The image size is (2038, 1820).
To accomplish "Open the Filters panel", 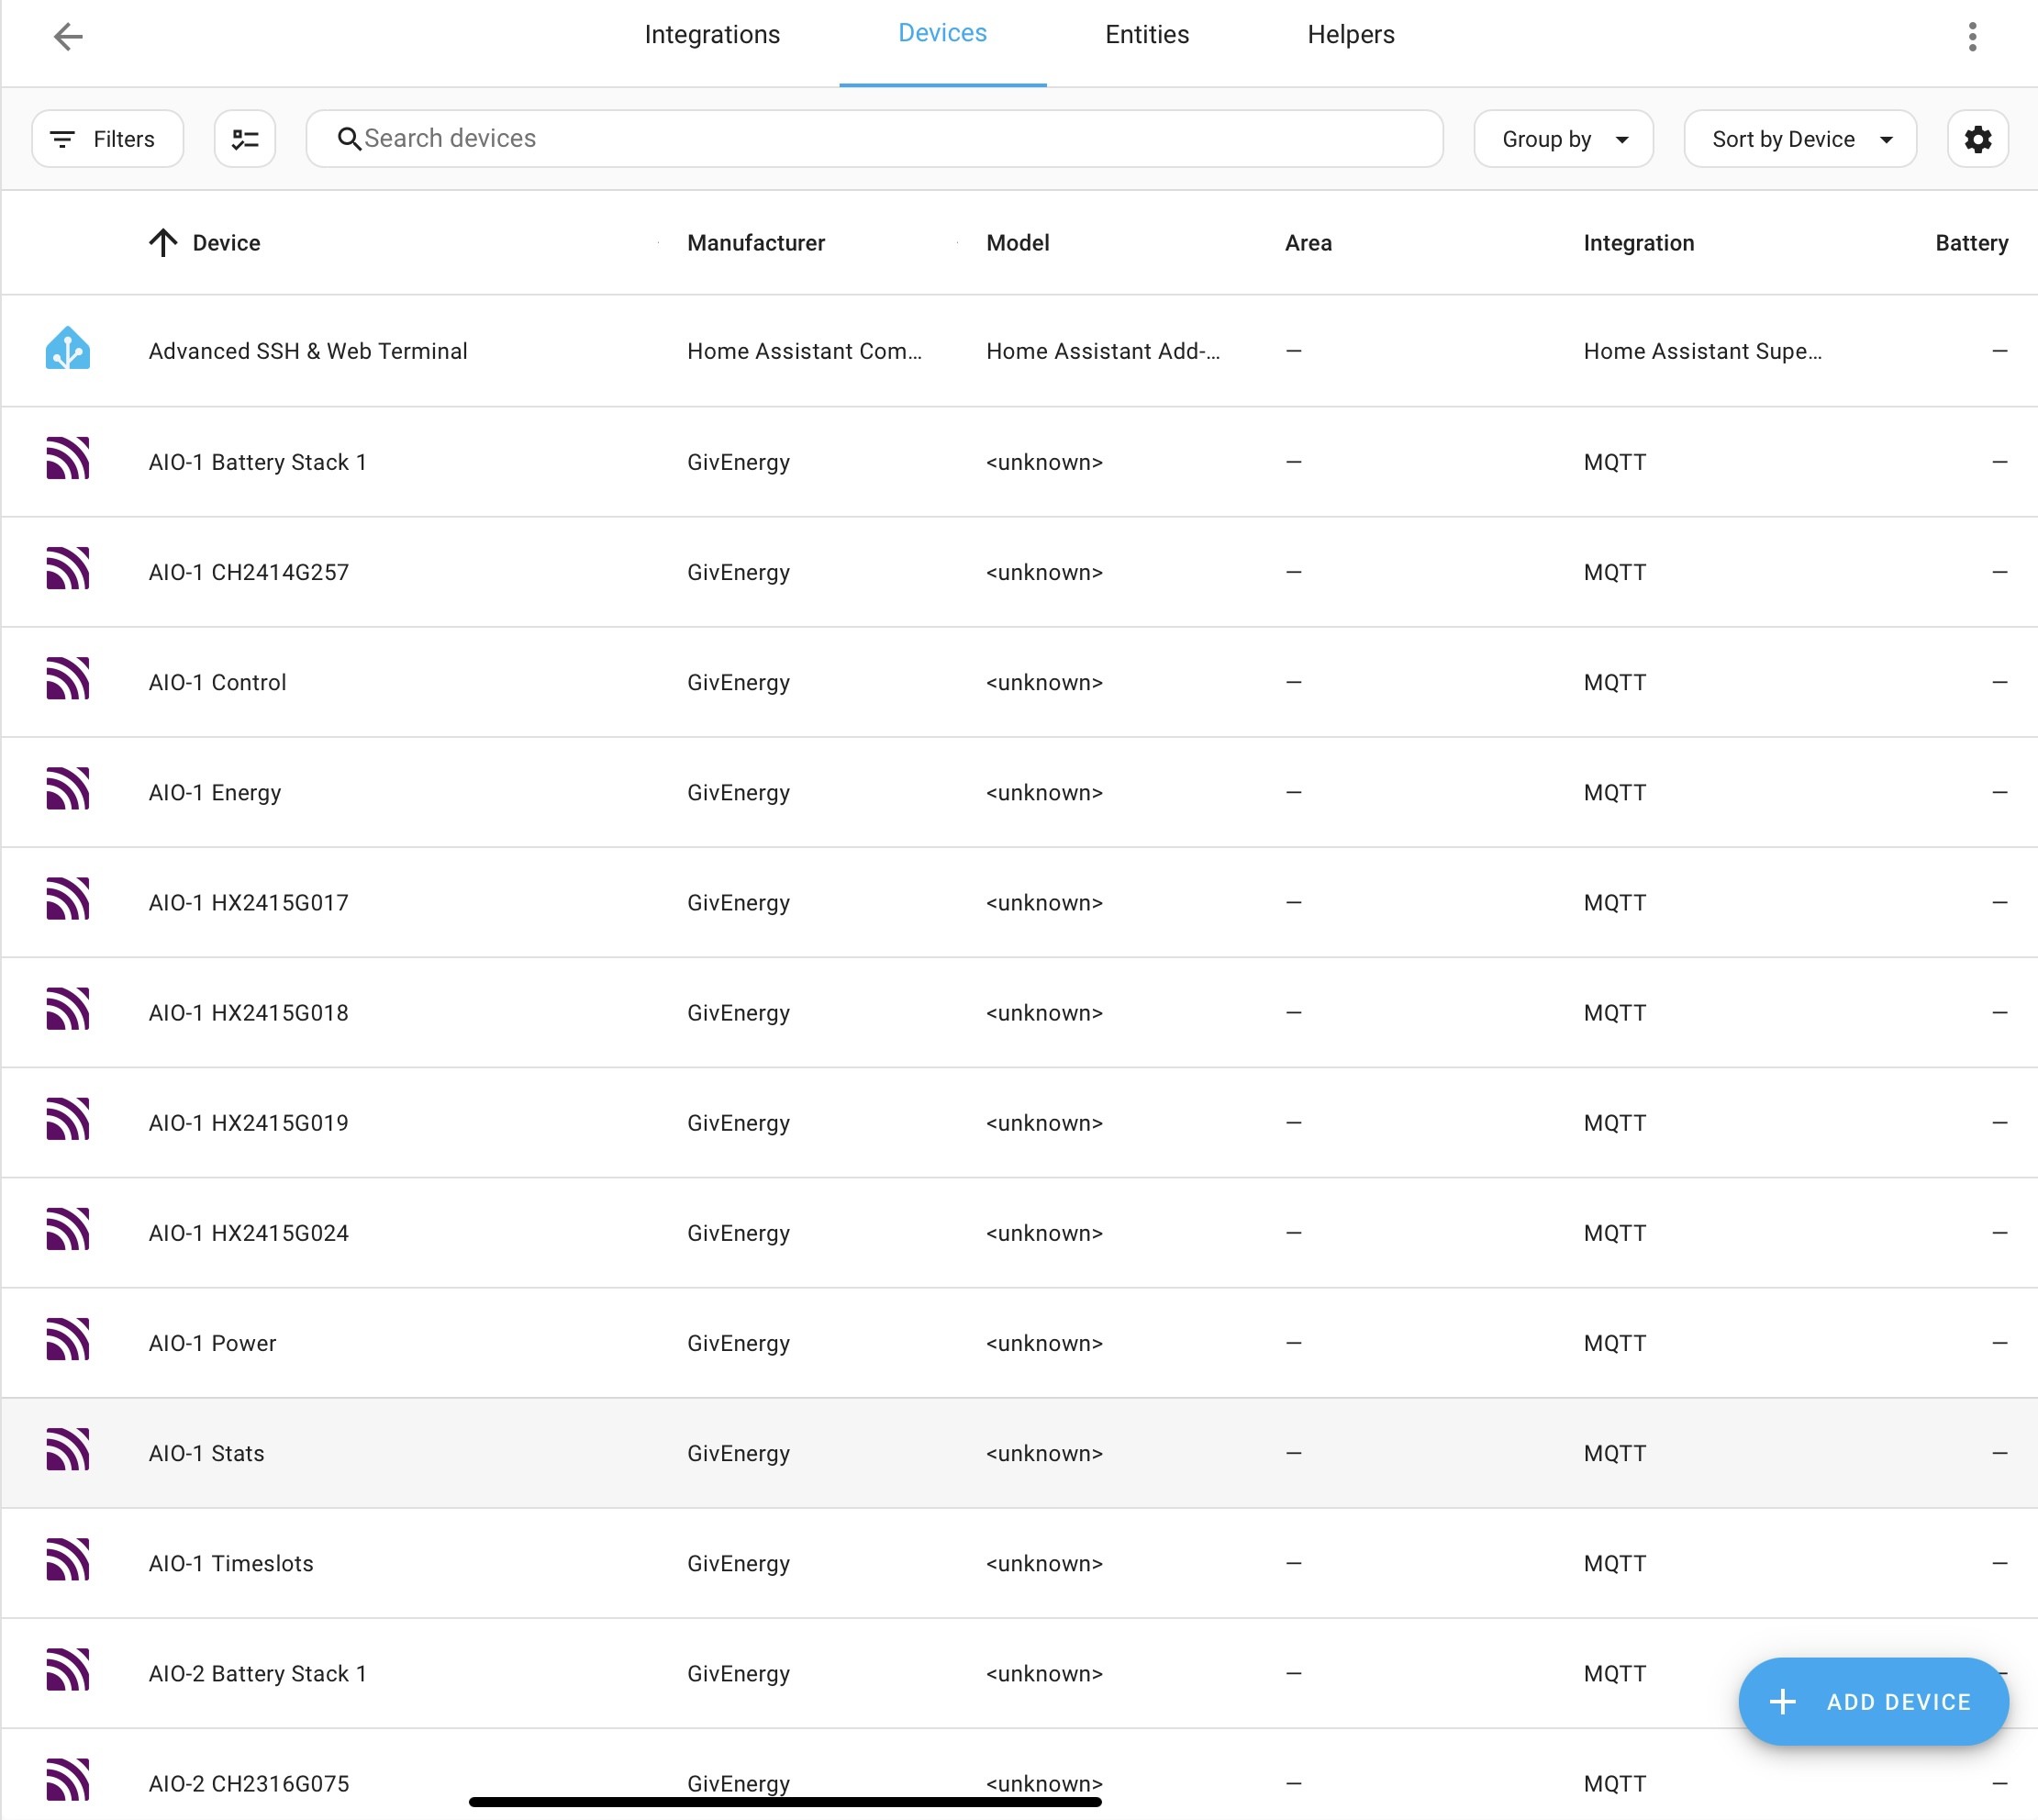I will tap(107, 139).
